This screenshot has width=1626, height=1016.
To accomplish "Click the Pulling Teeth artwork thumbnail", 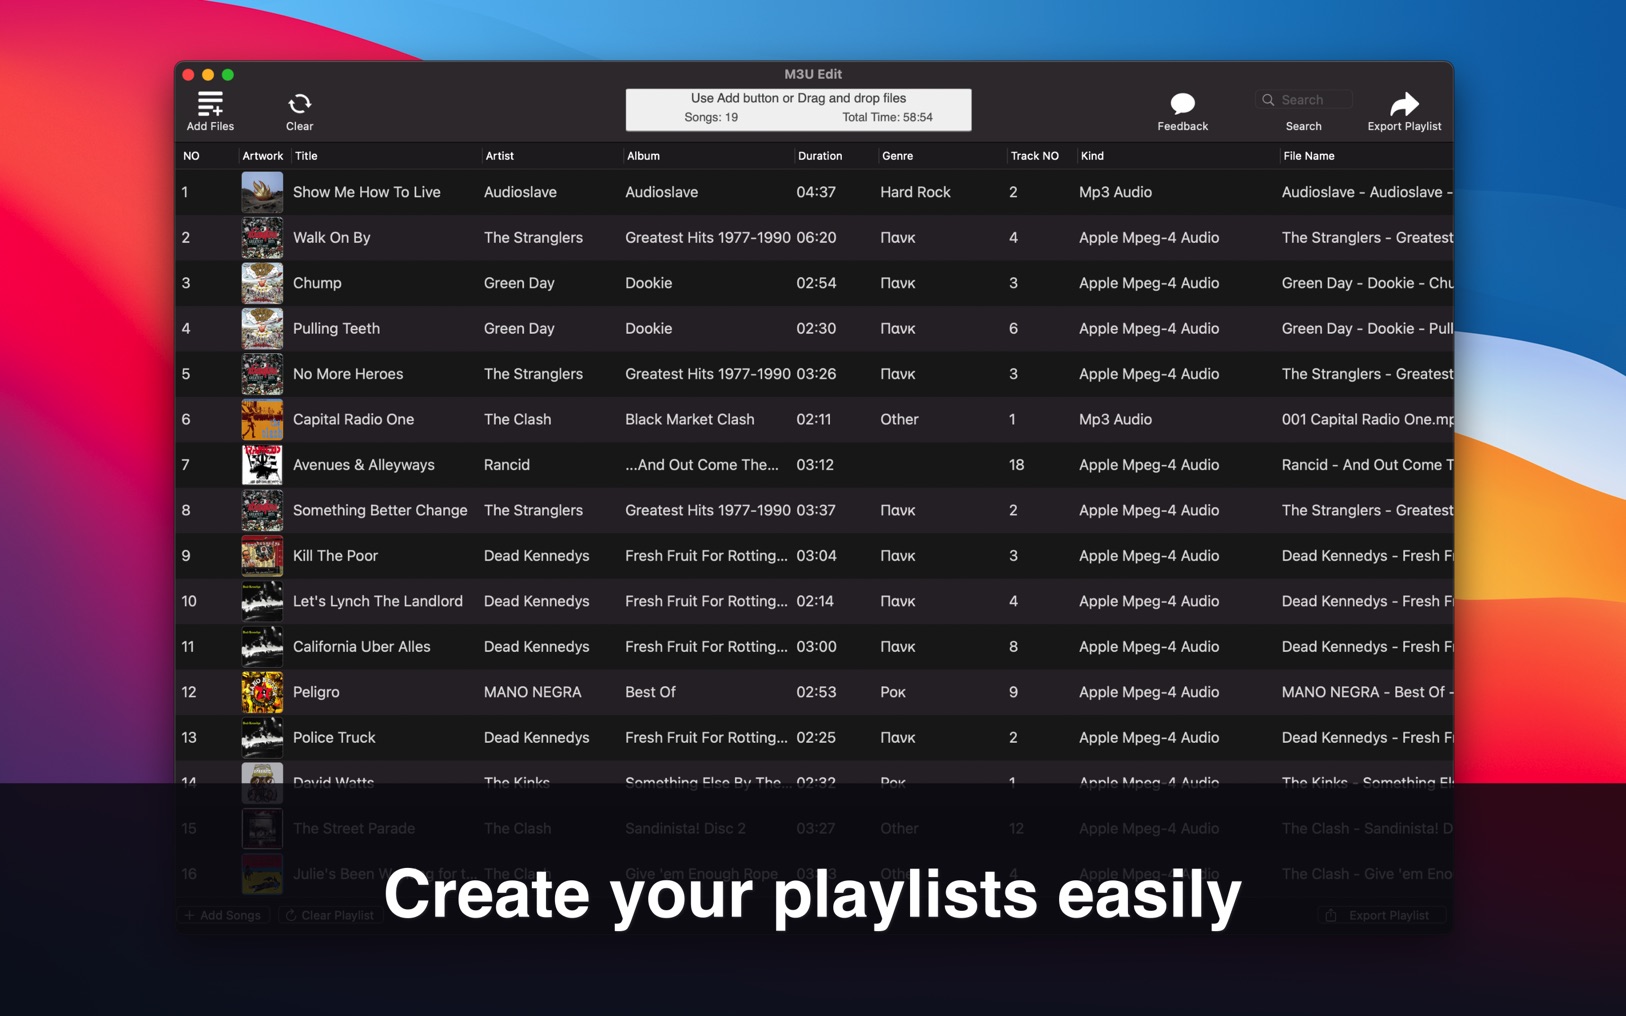I will point(262,329).
